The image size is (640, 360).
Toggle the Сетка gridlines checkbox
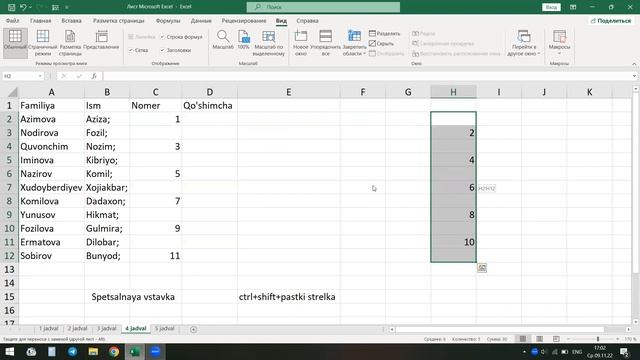(131, 50)
